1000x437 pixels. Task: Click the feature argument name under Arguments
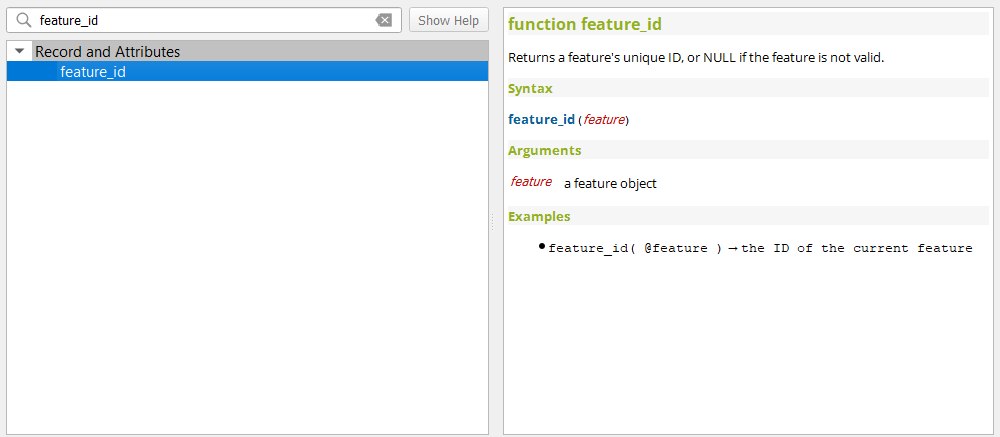pos(531,182)
